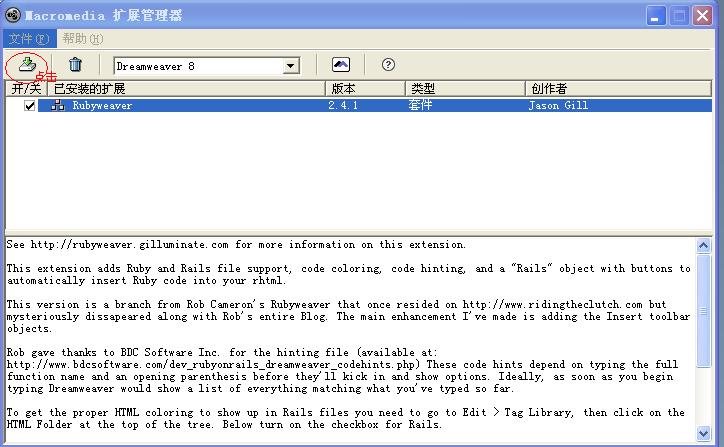
Task: Sort by the 已安装的扩展 column header
Action: tap(187, 89)
